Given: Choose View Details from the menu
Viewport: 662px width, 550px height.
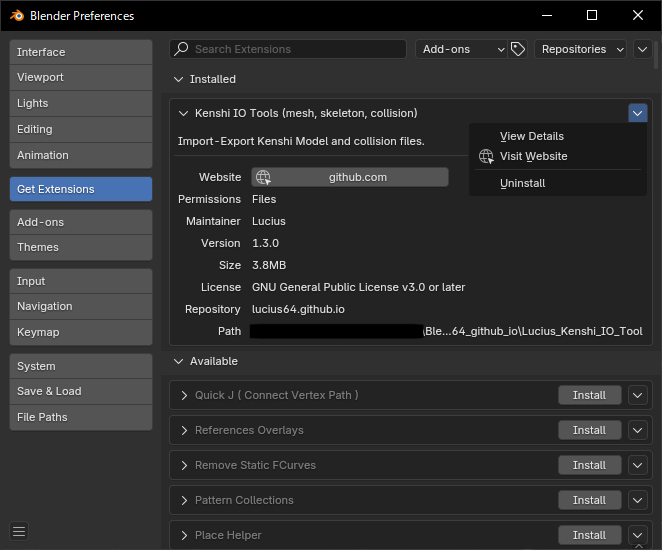Looking at the screenshot, I should click(558, 136).
